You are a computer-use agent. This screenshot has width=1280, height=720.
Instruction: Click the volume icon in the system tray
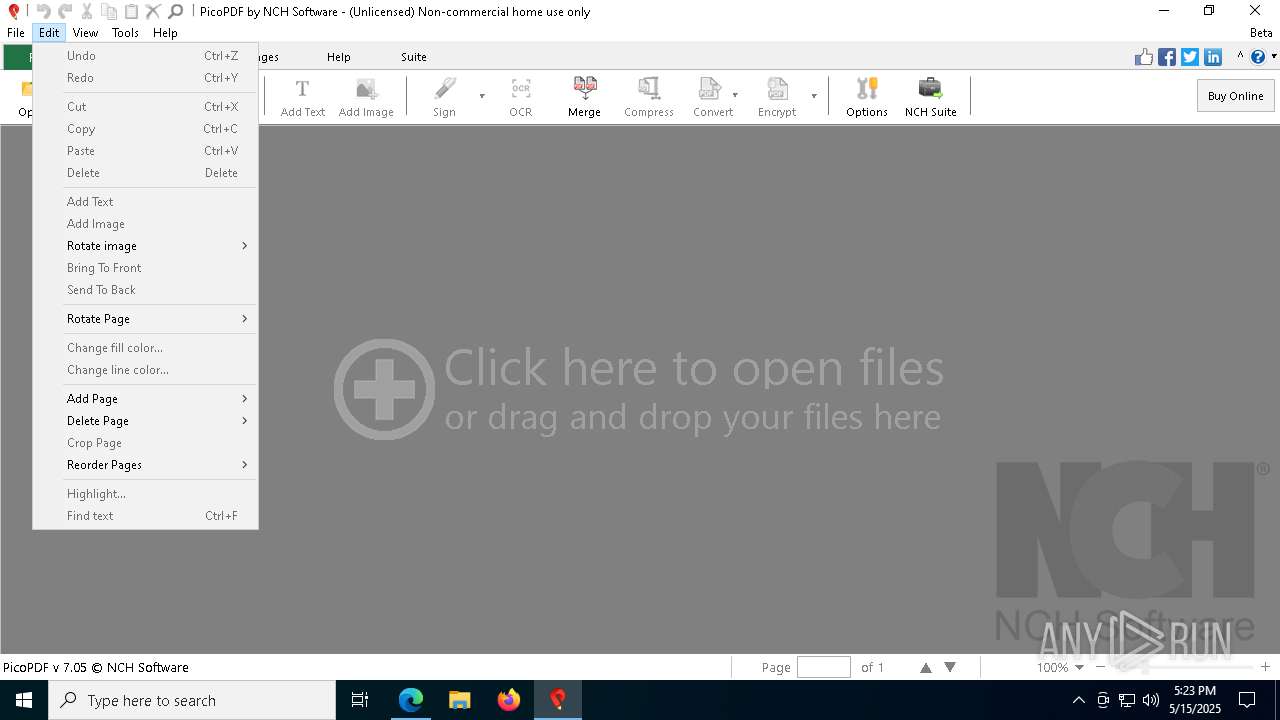(1151, 700)
